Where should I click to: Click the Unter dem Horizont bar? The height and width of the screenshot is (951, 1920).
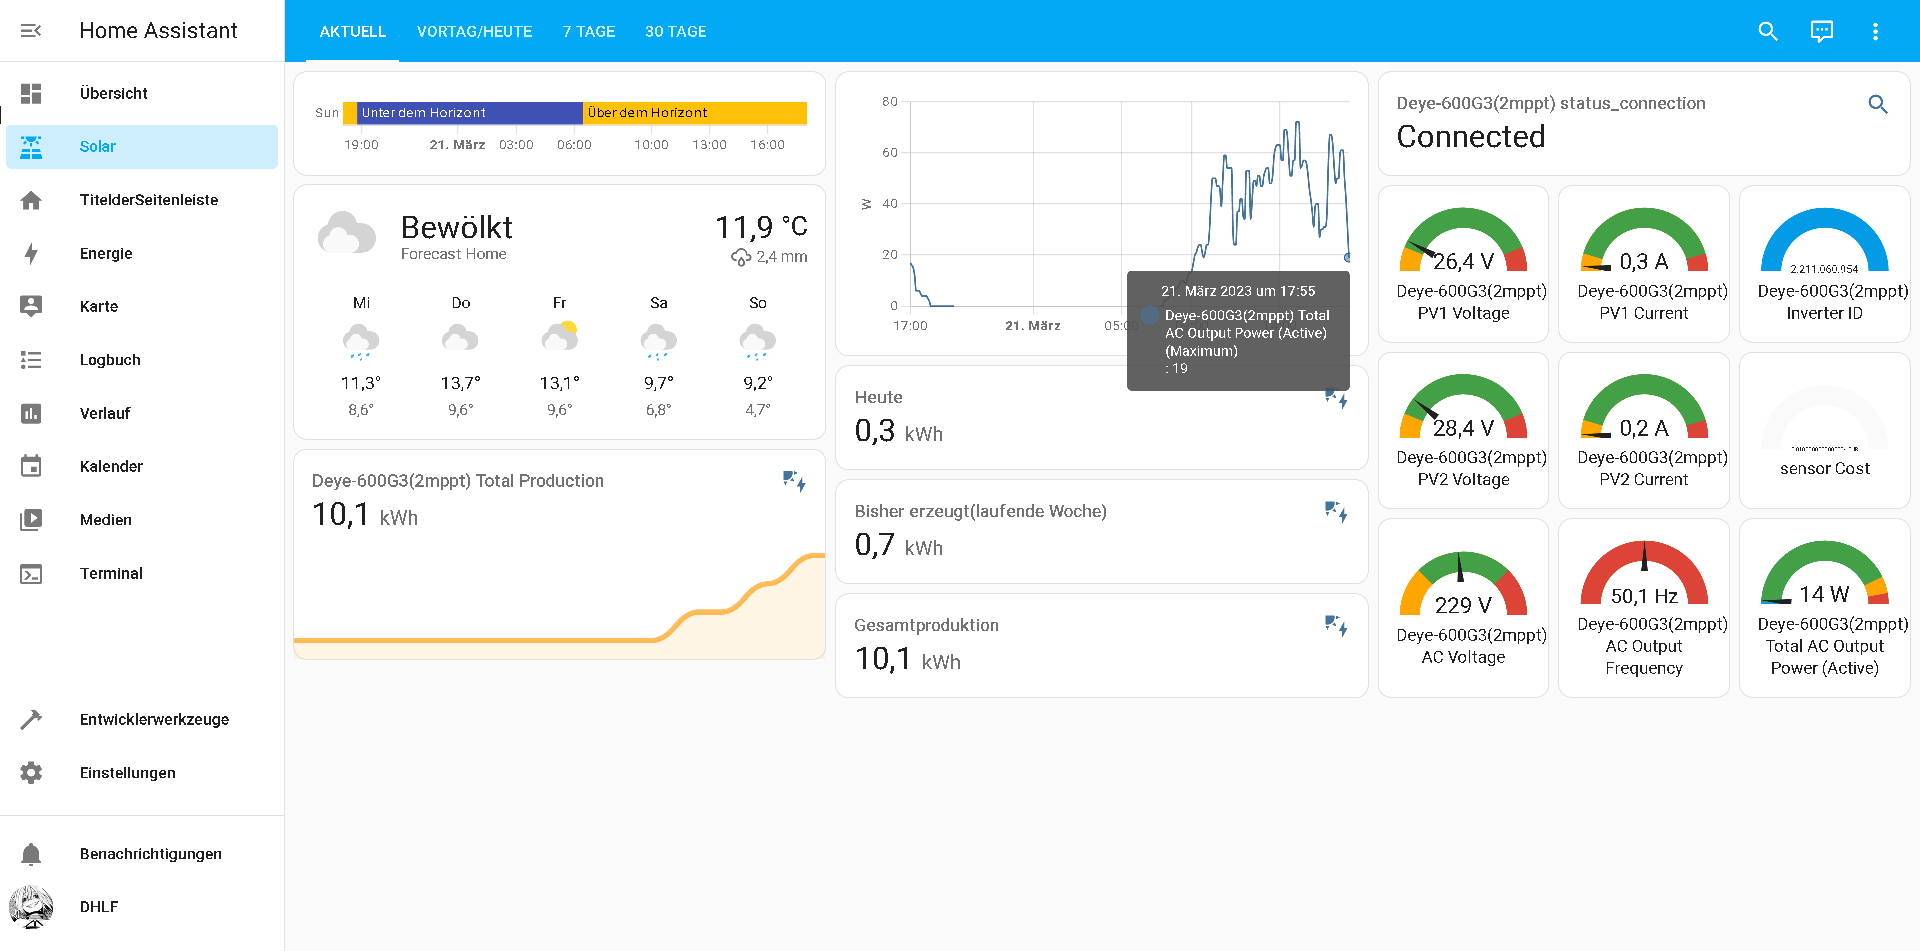coord(470,113)
